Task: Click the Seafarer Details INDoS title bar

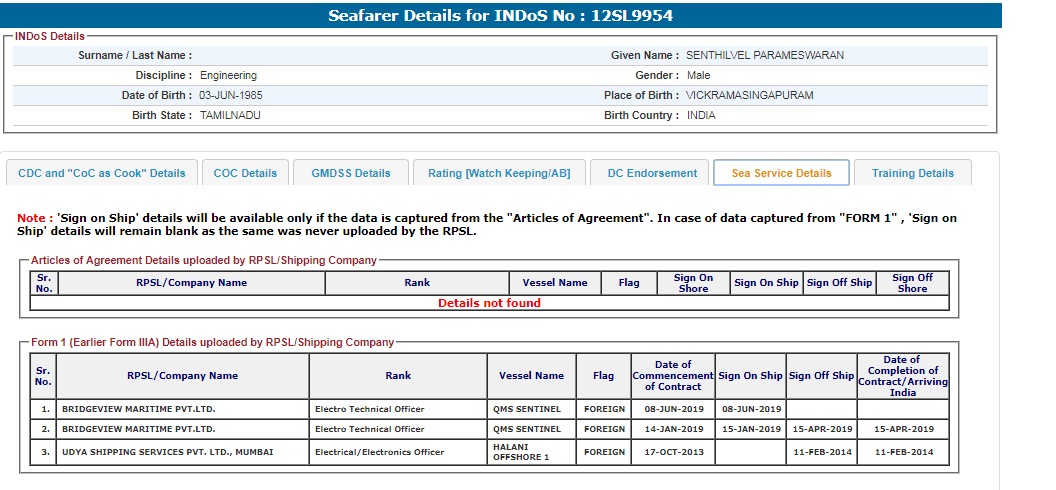Action: click(501, 16)
